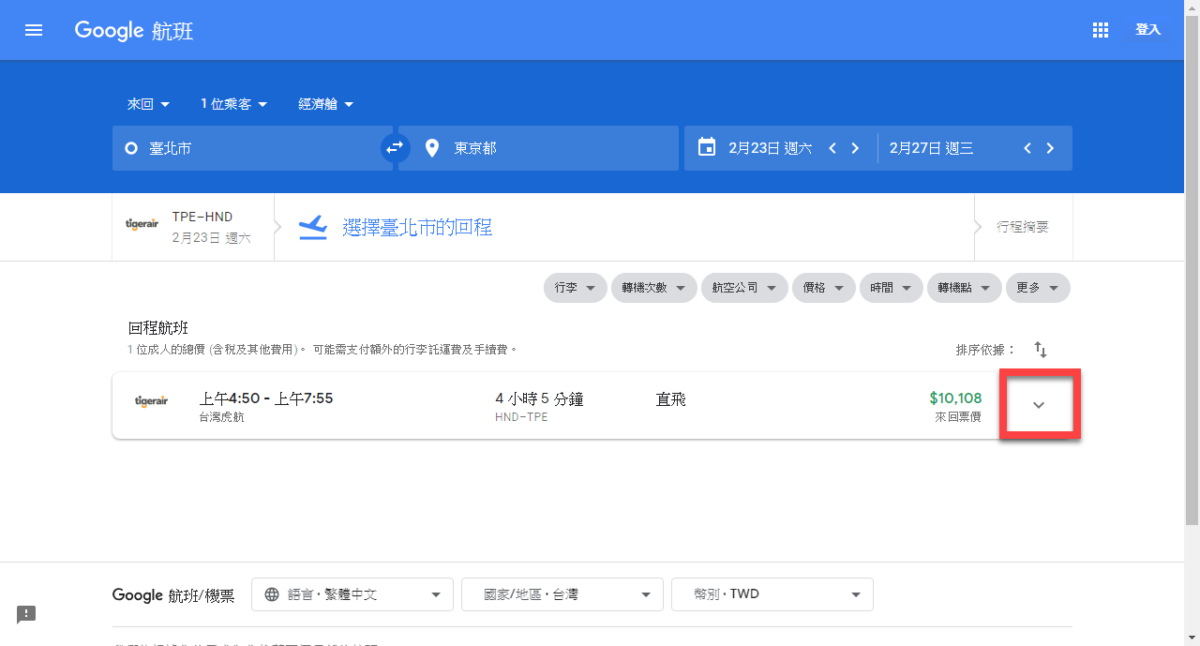Click the 排序依據 sort label
1200x646 pixels.
click(x=985, y=350)
